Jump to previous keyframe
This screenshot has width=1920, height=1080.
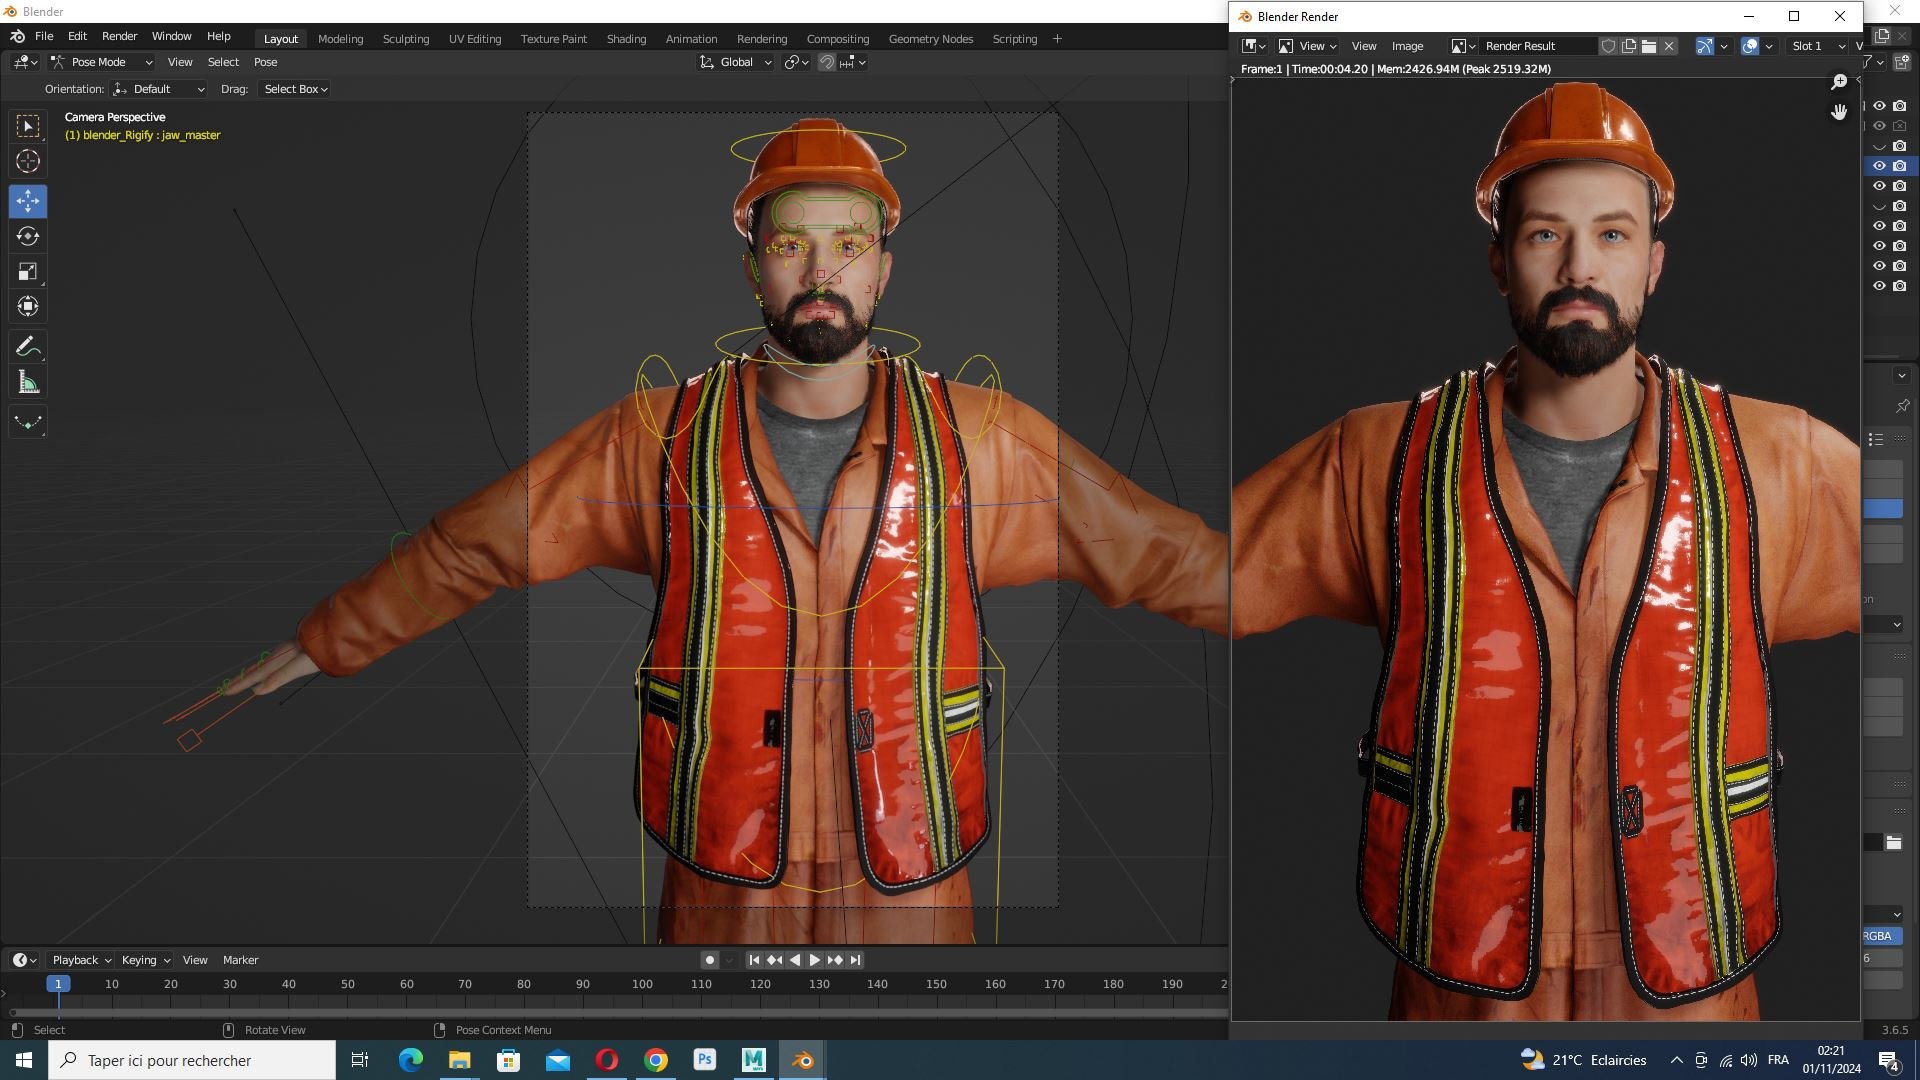774,960
